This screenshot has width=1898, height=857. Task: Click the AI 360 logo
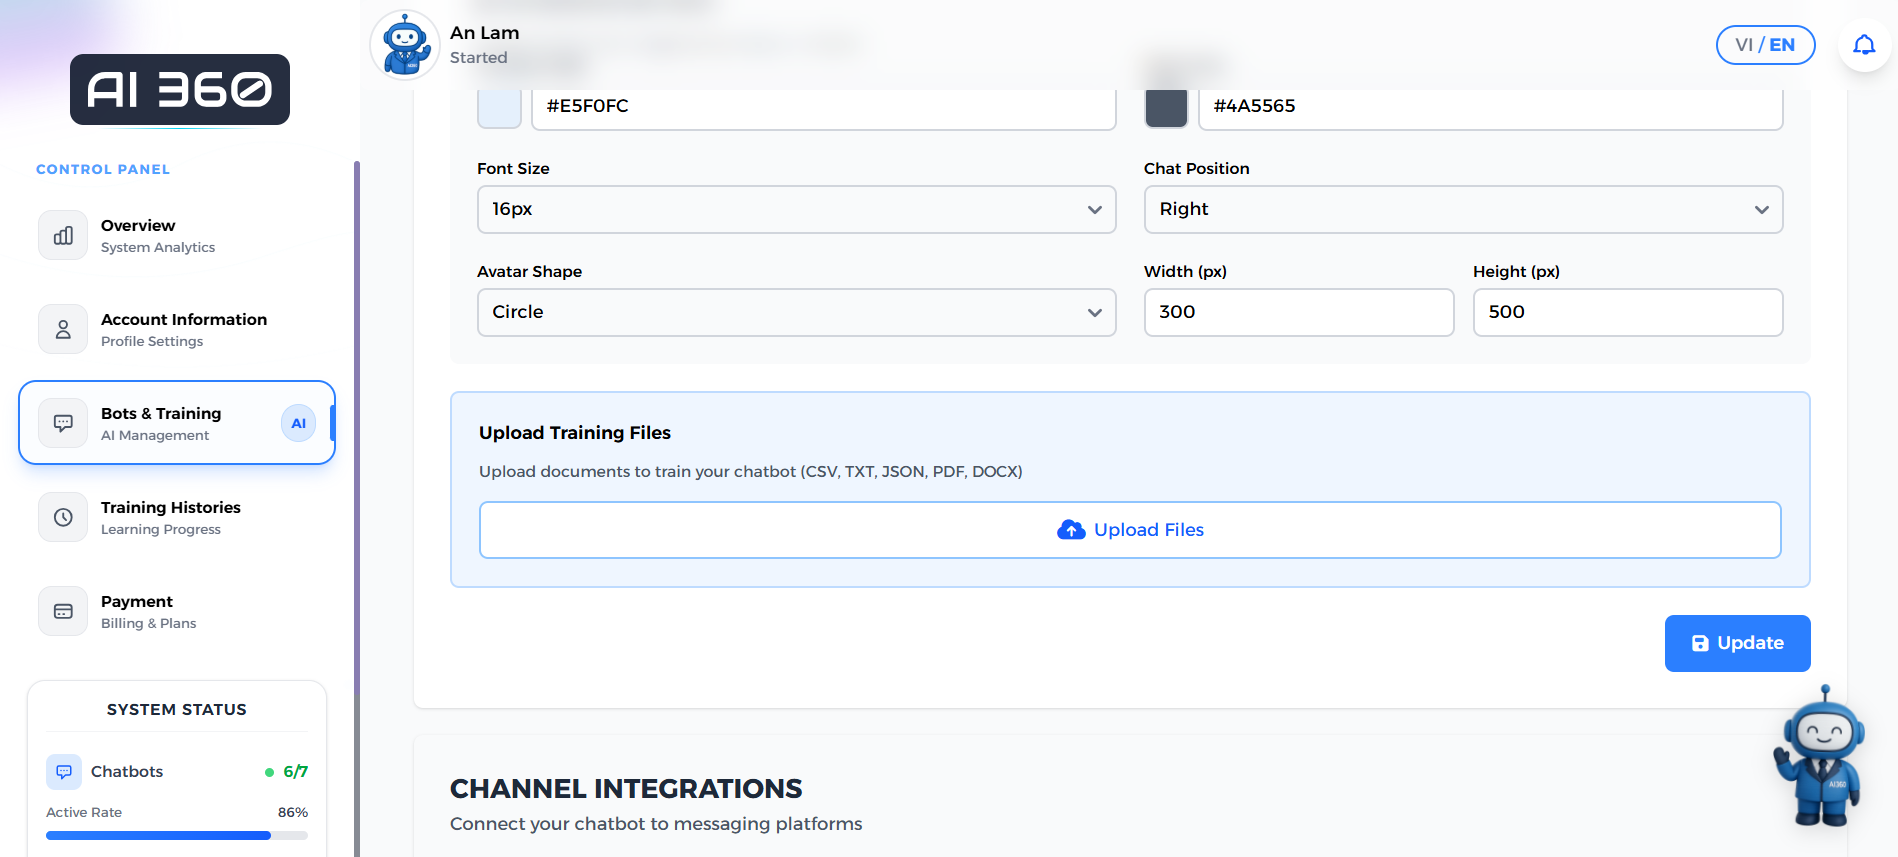180,90
